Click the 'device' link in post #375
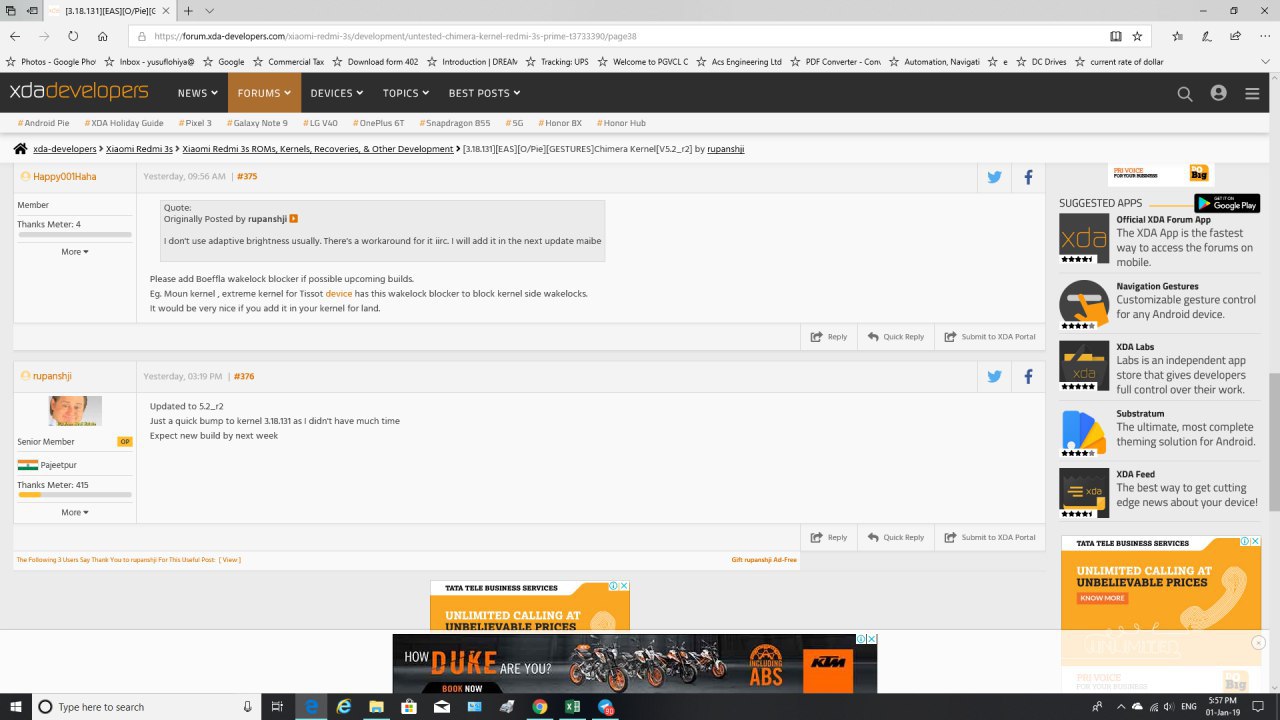 (339, 294)
